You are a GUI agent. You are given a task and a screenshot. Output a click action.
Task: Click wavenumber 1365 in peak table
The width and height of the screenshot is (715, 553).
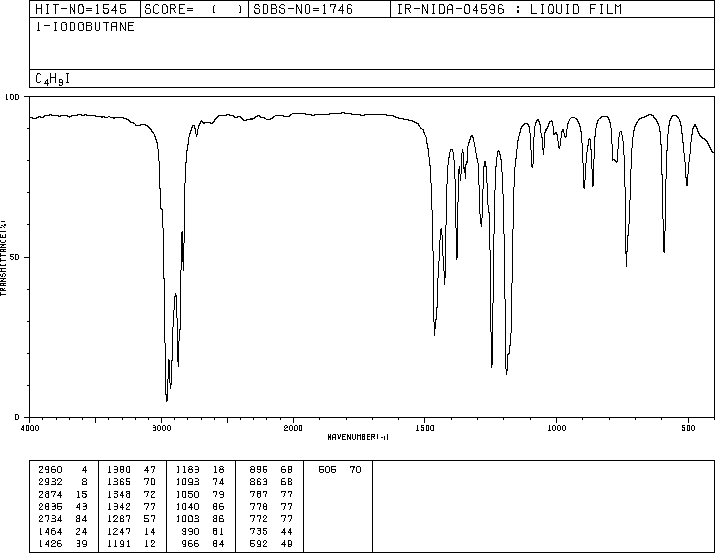[x=119, y=482]
